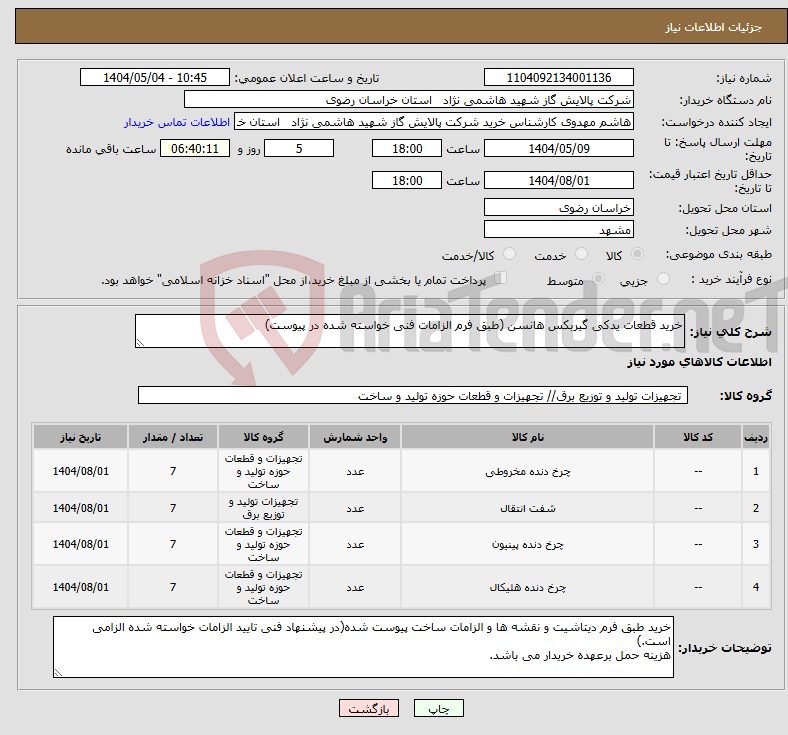Click the بازگشت (back) button
The height and width of the screenshot is (735, 788).
(x=369, y=708)
